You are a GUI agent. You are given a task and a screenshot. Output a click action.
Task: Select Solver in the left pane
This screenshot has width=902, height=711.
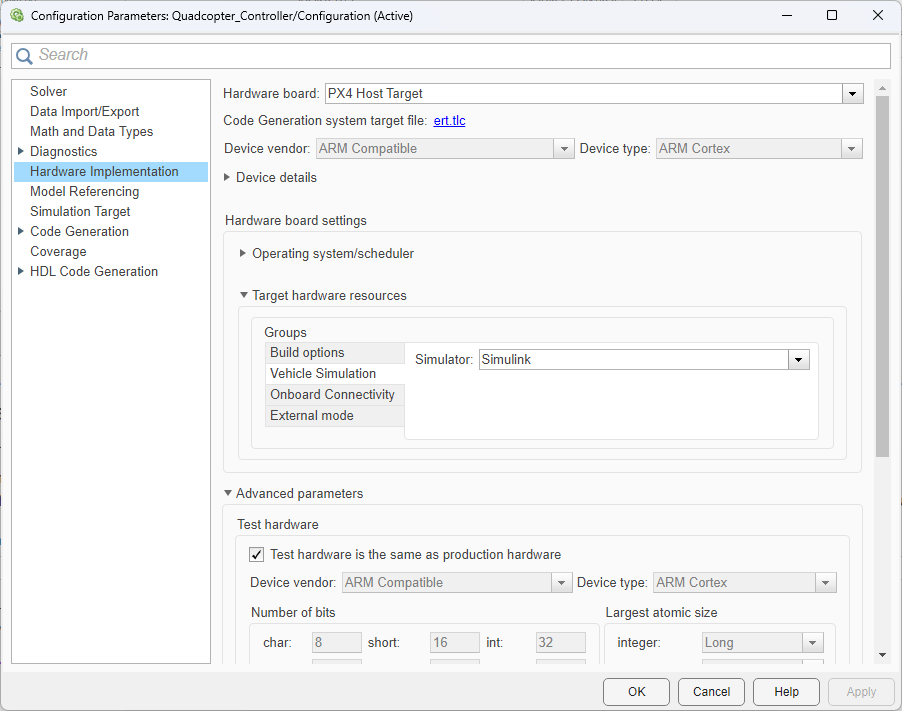click(48, 91)
